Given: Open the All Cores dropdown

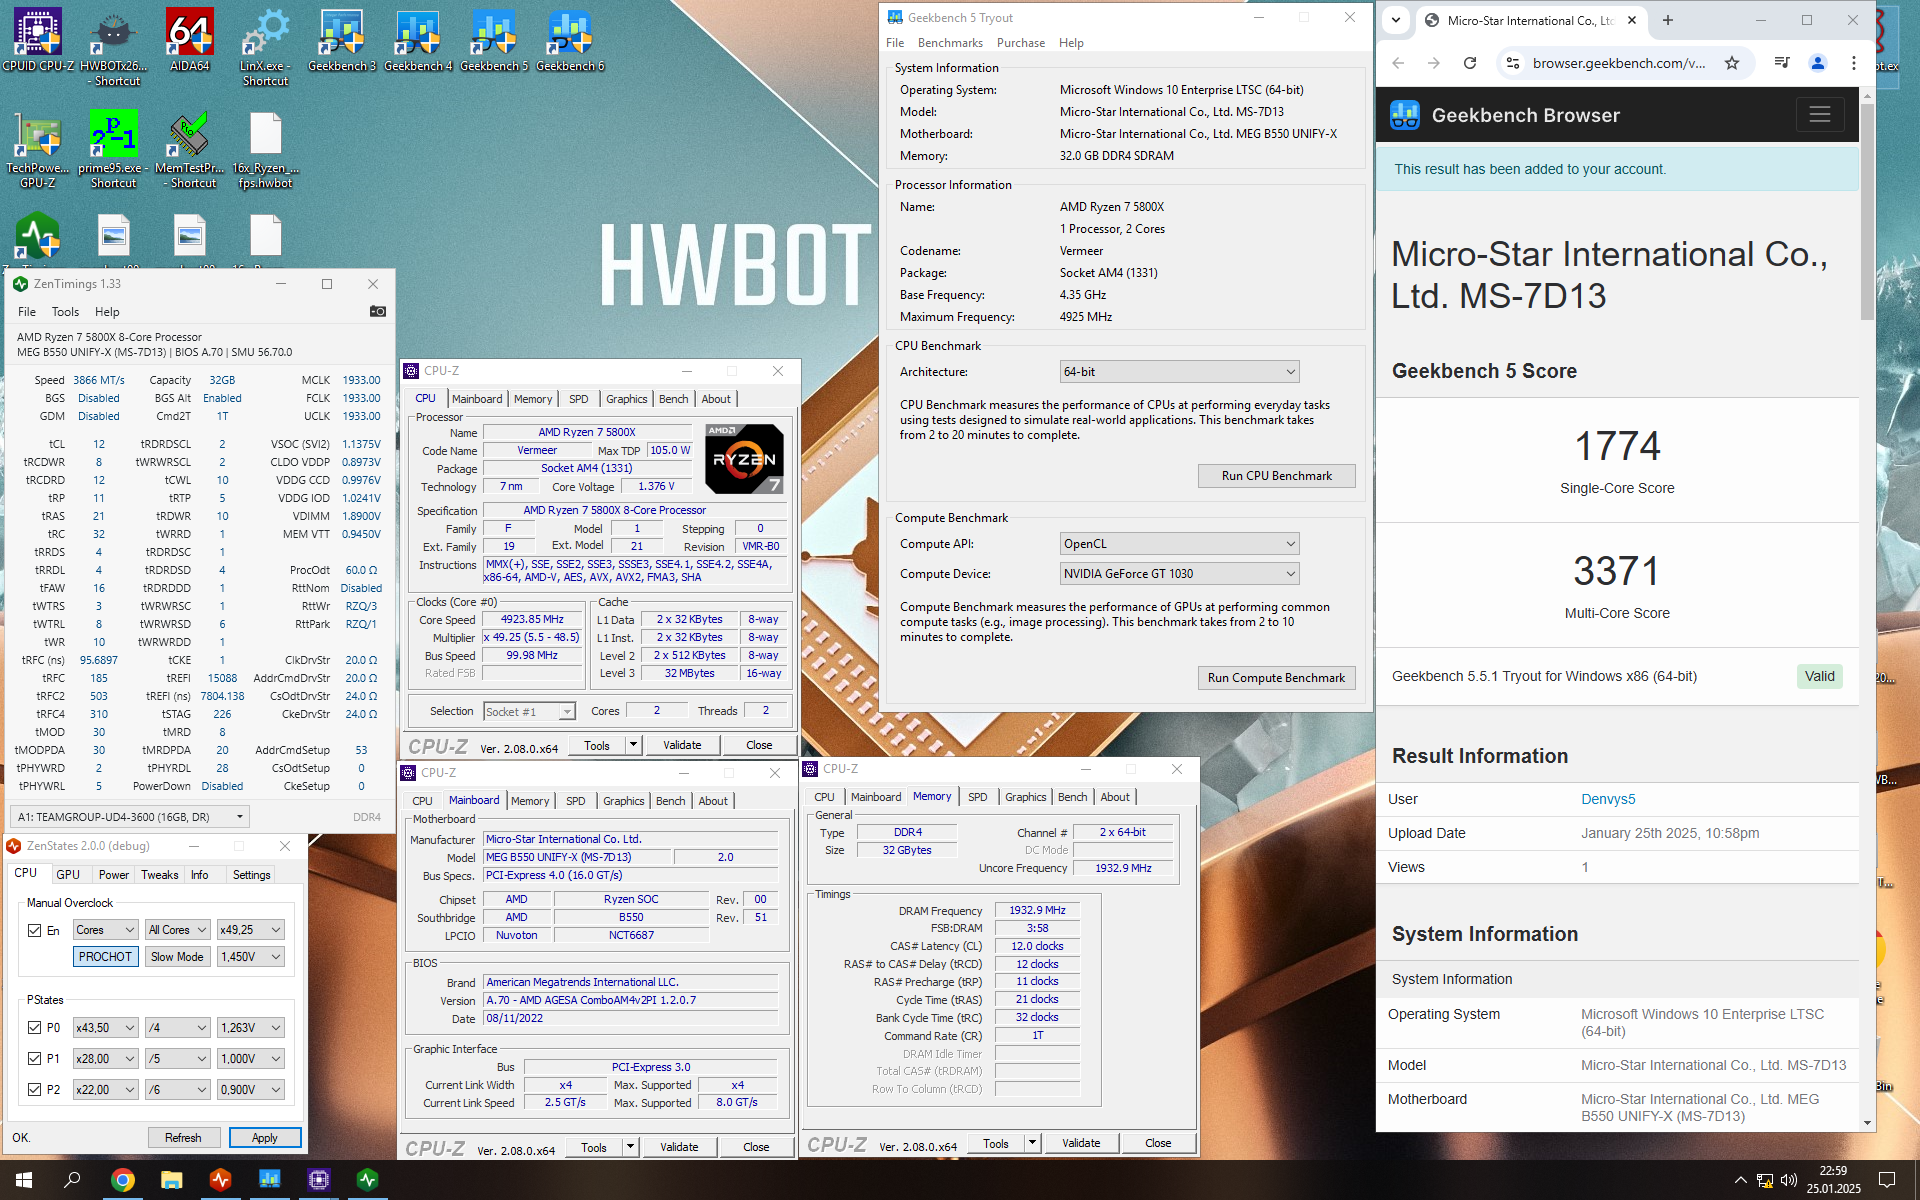Looking at the screenshot, I should (x=177, y=930).
